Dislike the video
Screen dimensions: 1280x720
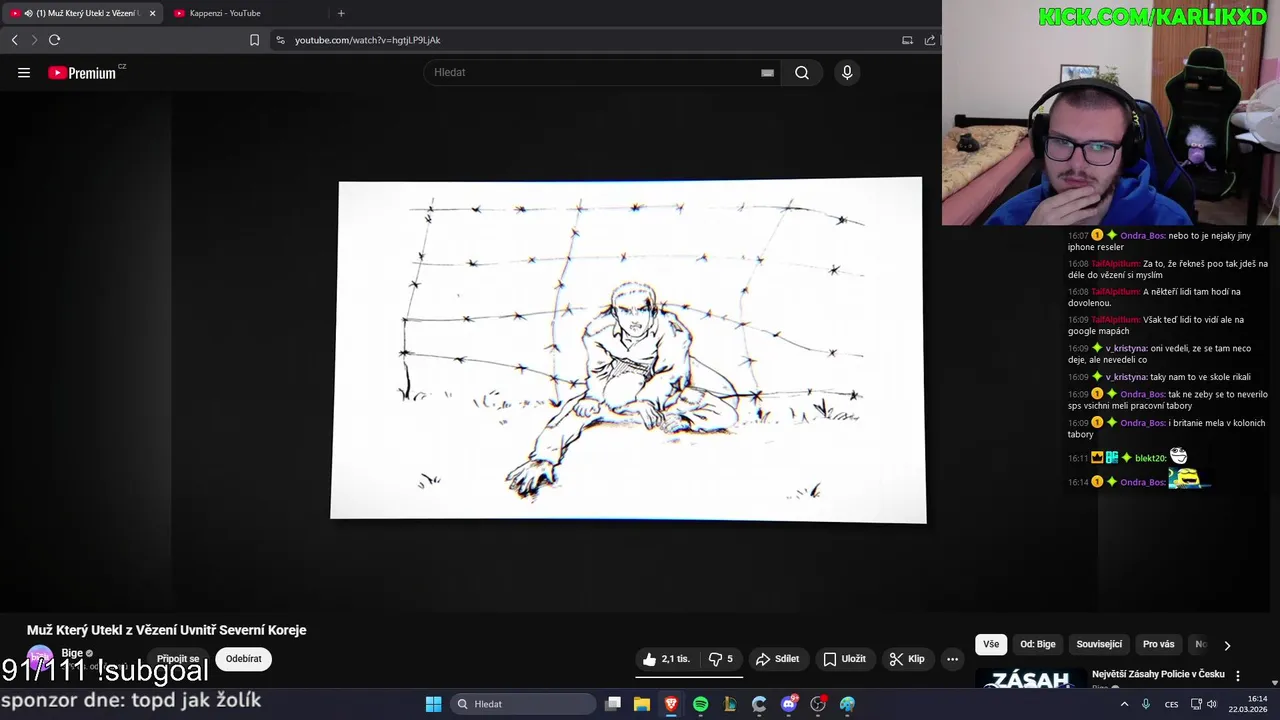[721, 659]
